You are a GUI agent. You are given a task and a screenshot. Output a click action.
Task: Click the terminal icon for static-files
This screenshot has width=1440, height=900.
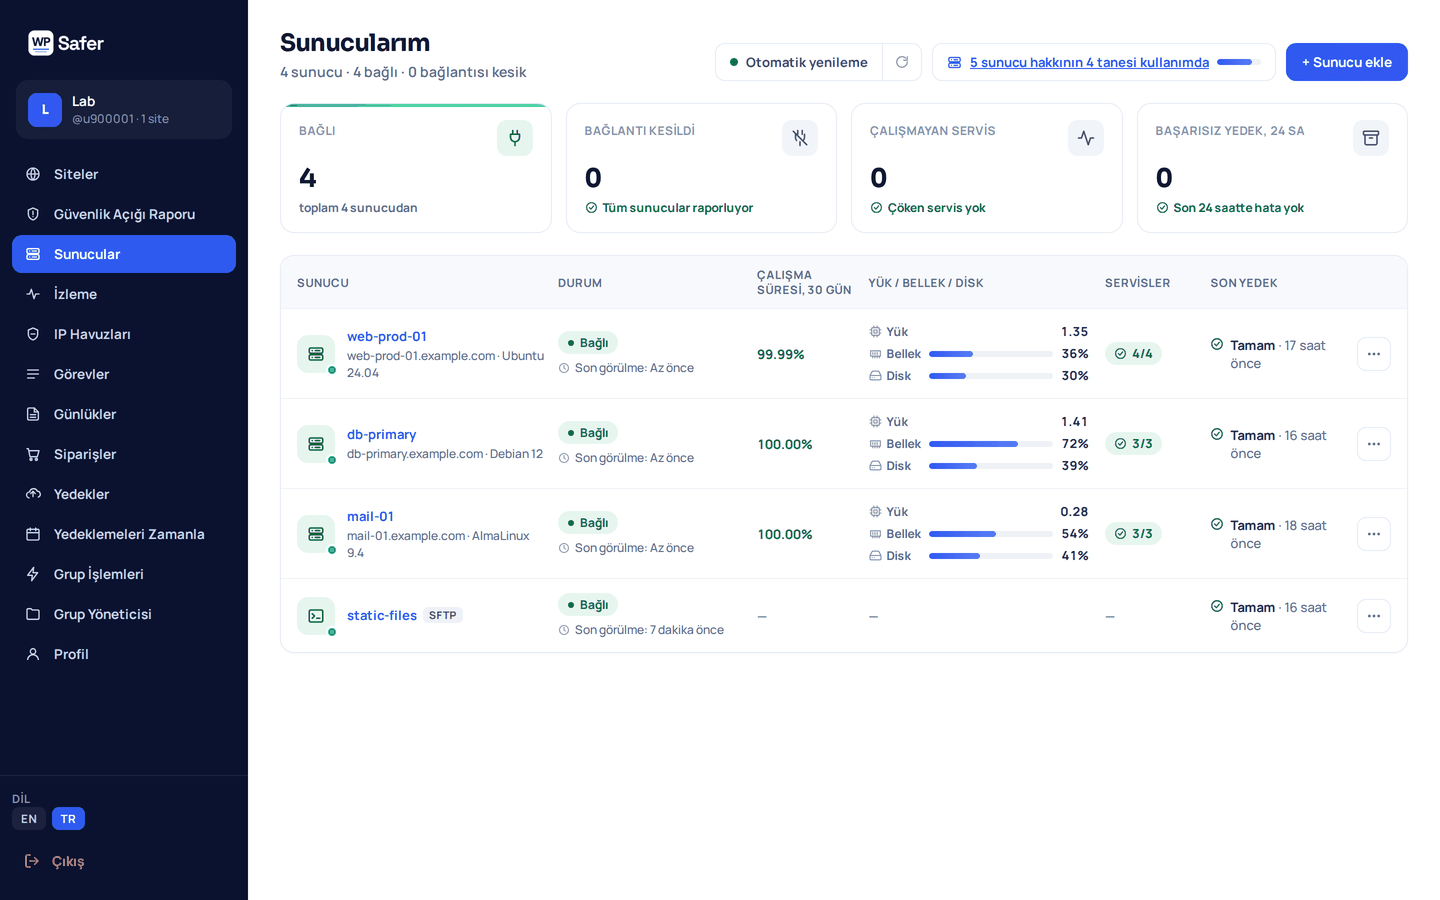[x=316, y=616]
